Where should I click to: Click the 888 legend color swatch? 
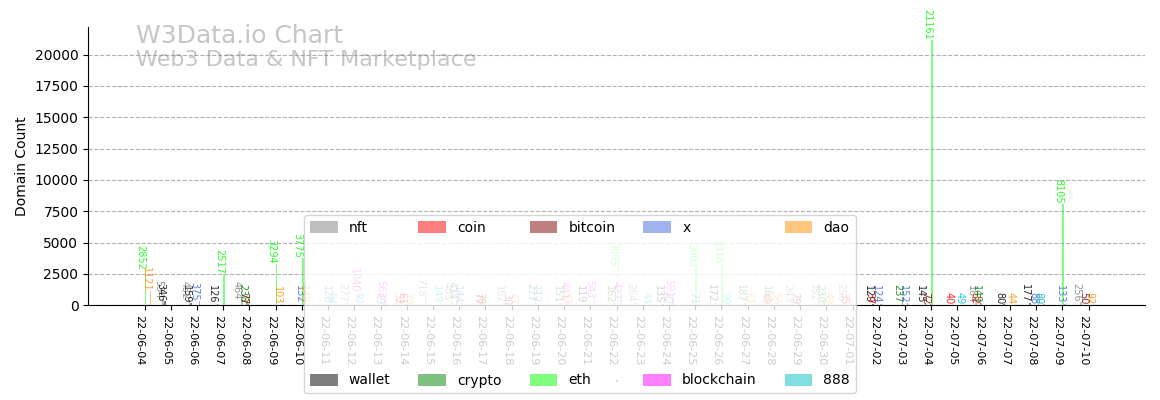[799, 380]
